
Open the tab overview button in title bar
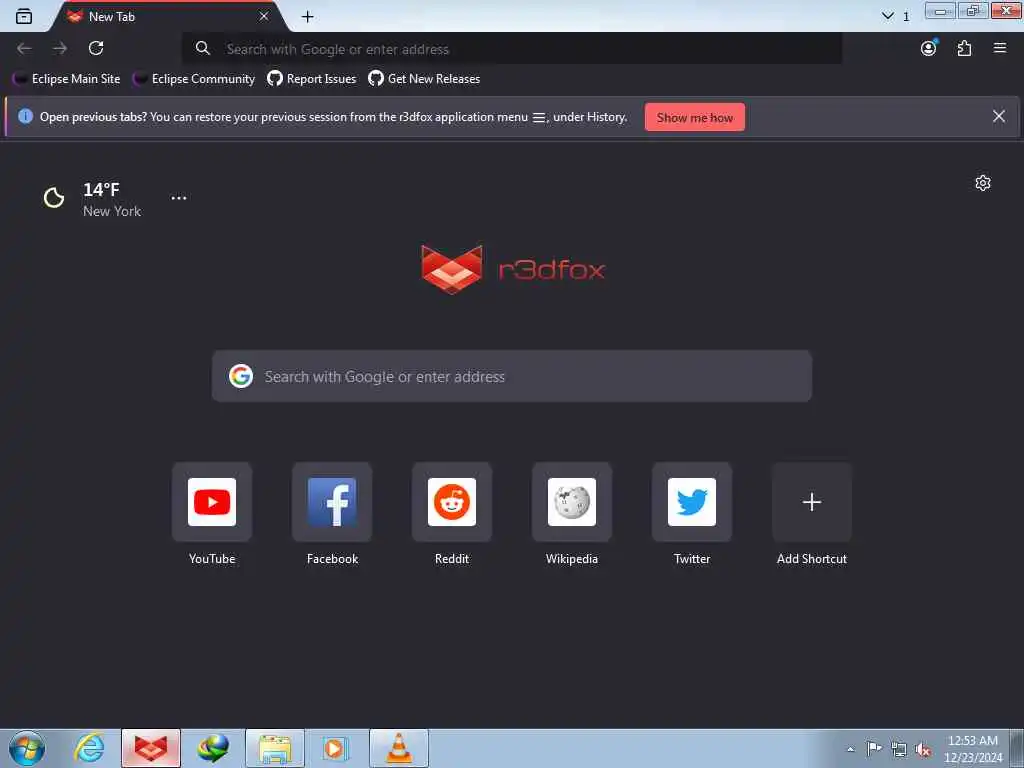pyautogui.click(x=24, y=16)
